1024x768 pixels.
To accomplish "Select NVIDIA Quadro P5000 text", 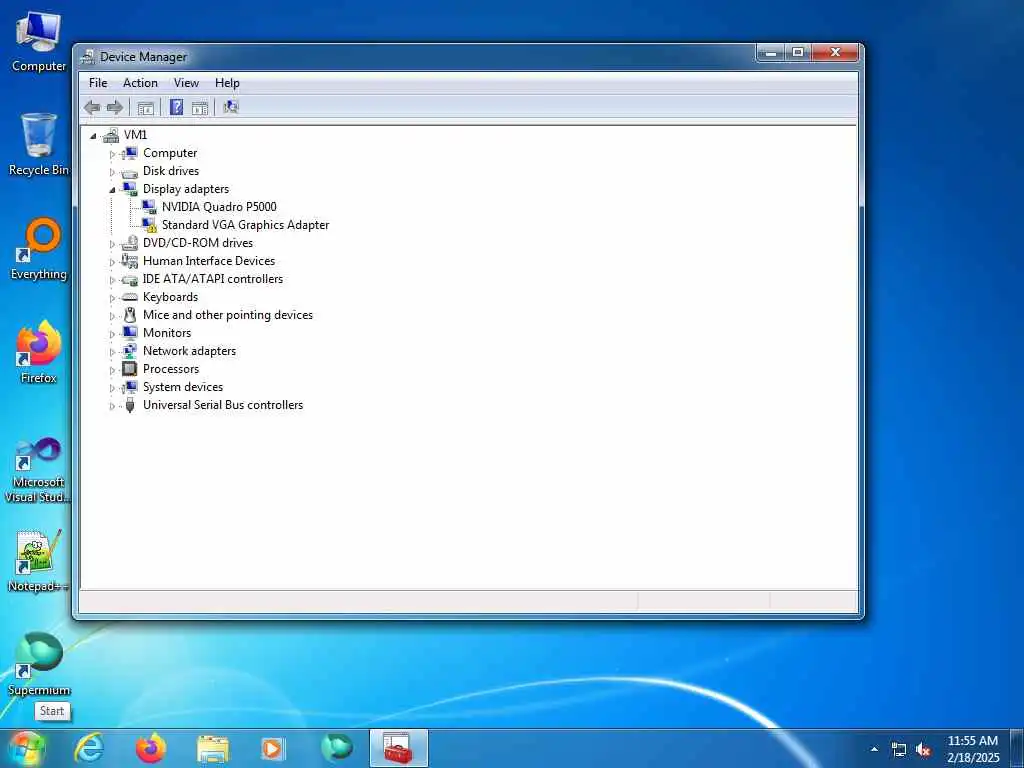I will pos(219,207).
